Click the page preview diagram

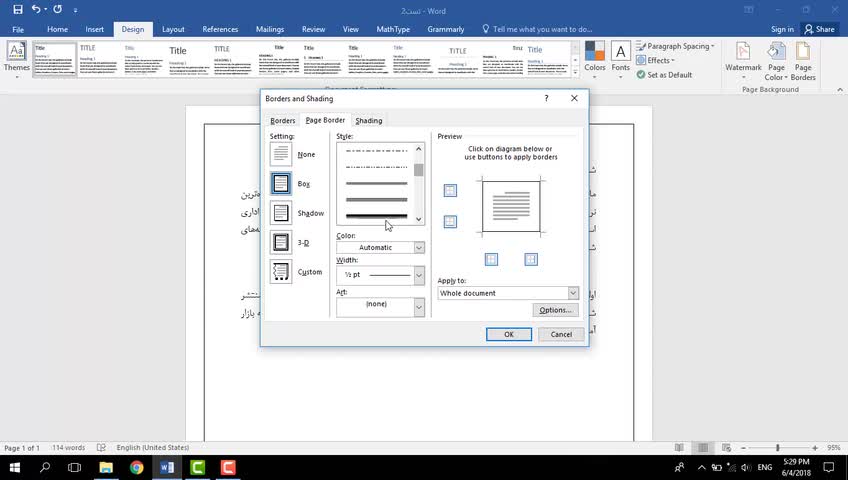click(511, 206)
